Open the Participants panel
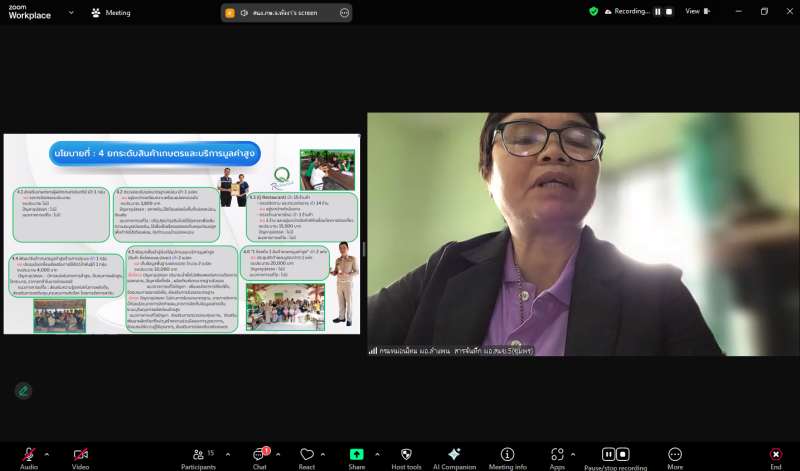The height and width of the screenshot is (471, 800). click(x=197, y=454)
